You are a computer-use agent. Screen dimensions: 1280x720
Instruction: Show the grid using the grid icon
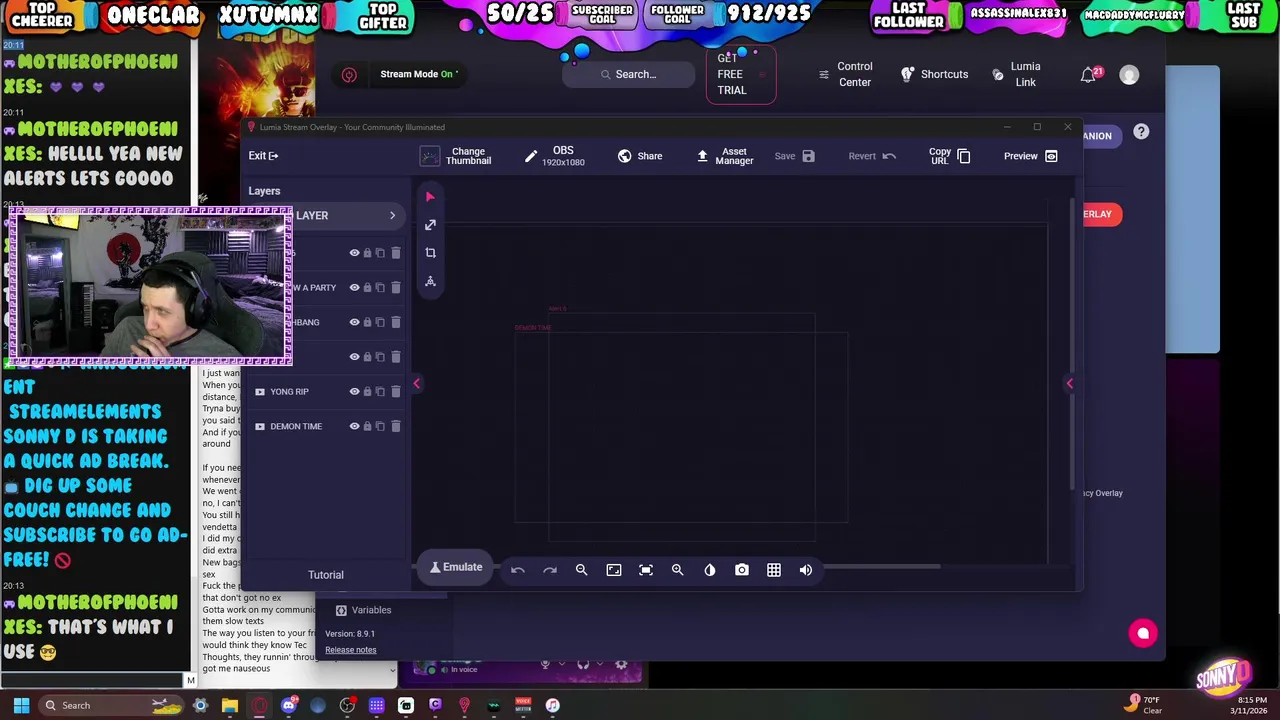pyautogui.click(x=773, y=570)
